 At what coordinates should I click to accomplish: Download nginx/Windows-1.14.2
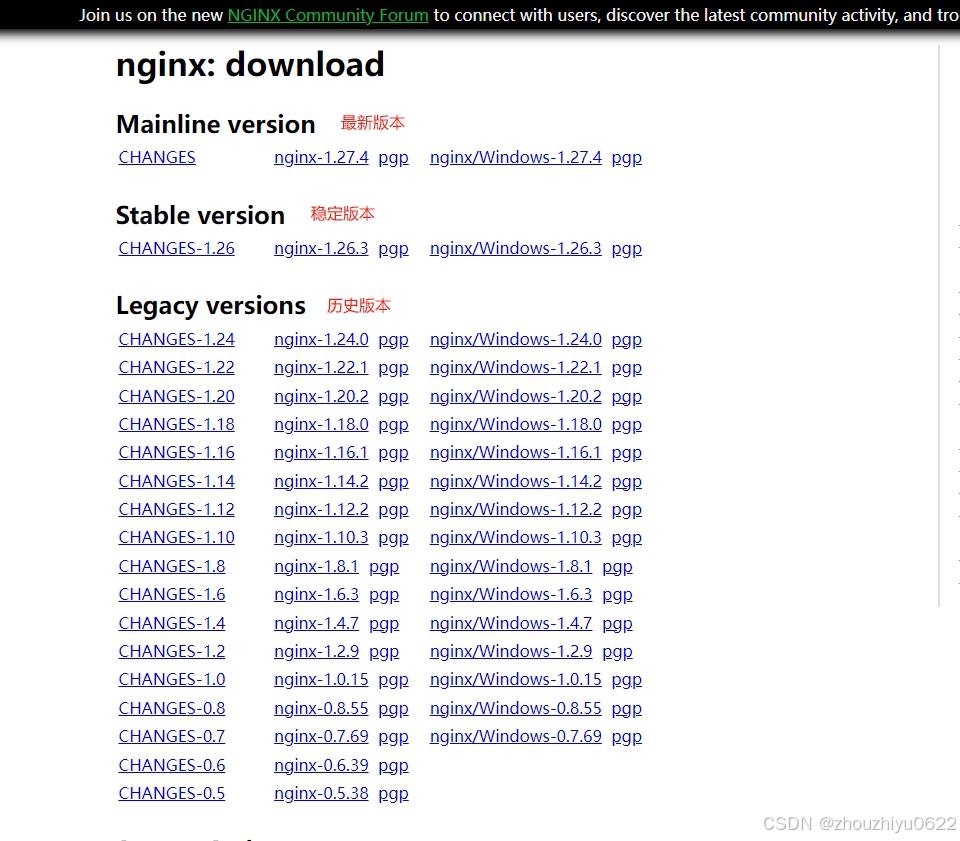516,481
